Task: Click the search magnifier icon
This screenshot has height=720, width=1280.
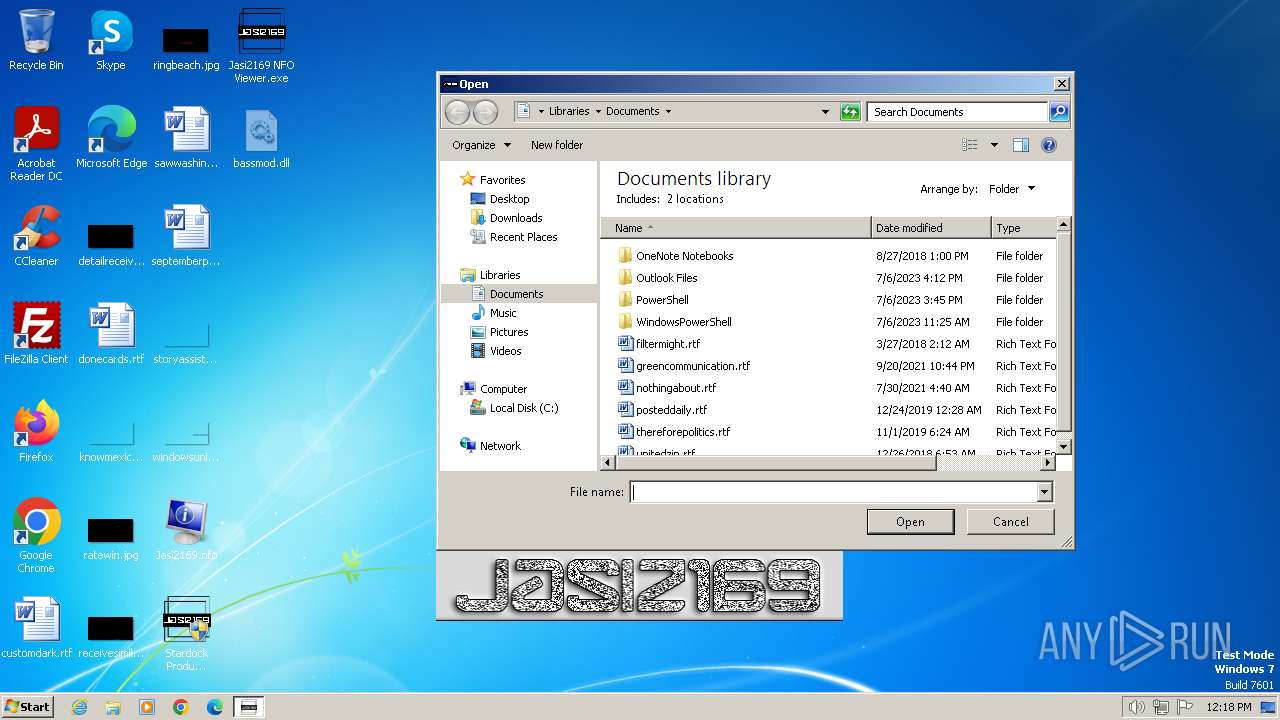Action: pos(1058,112)
